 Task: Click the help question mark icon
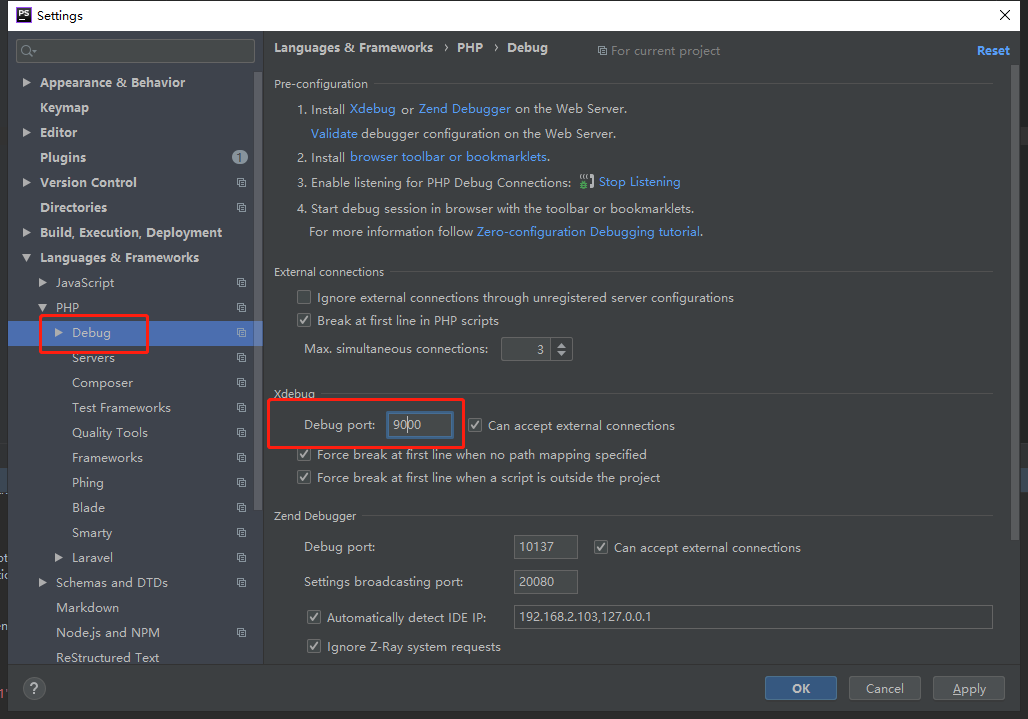[x=34, y=689]
